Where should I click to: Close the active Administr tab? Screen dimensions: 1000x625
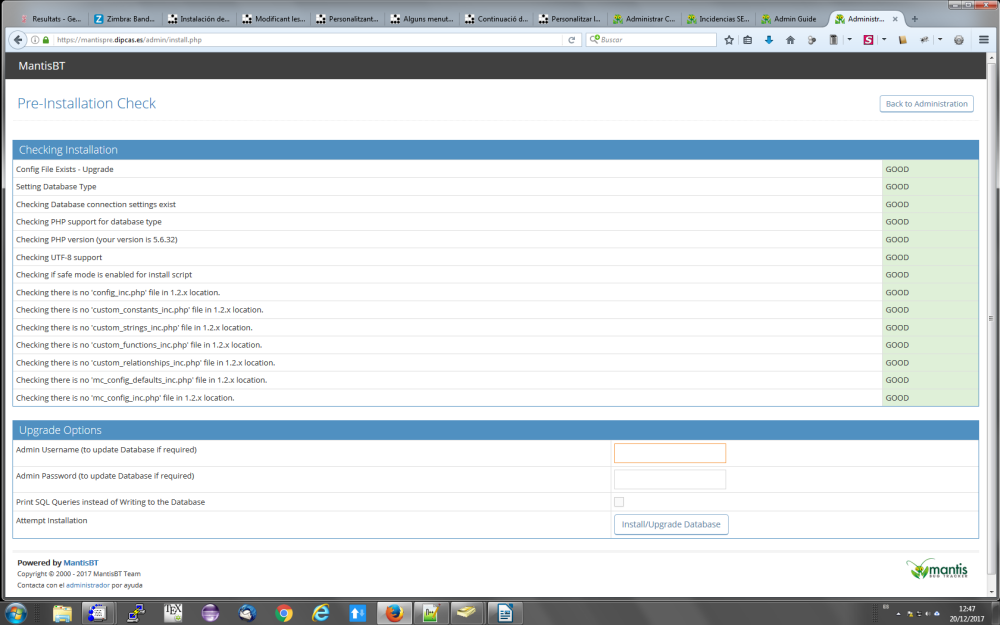[895, 19]
